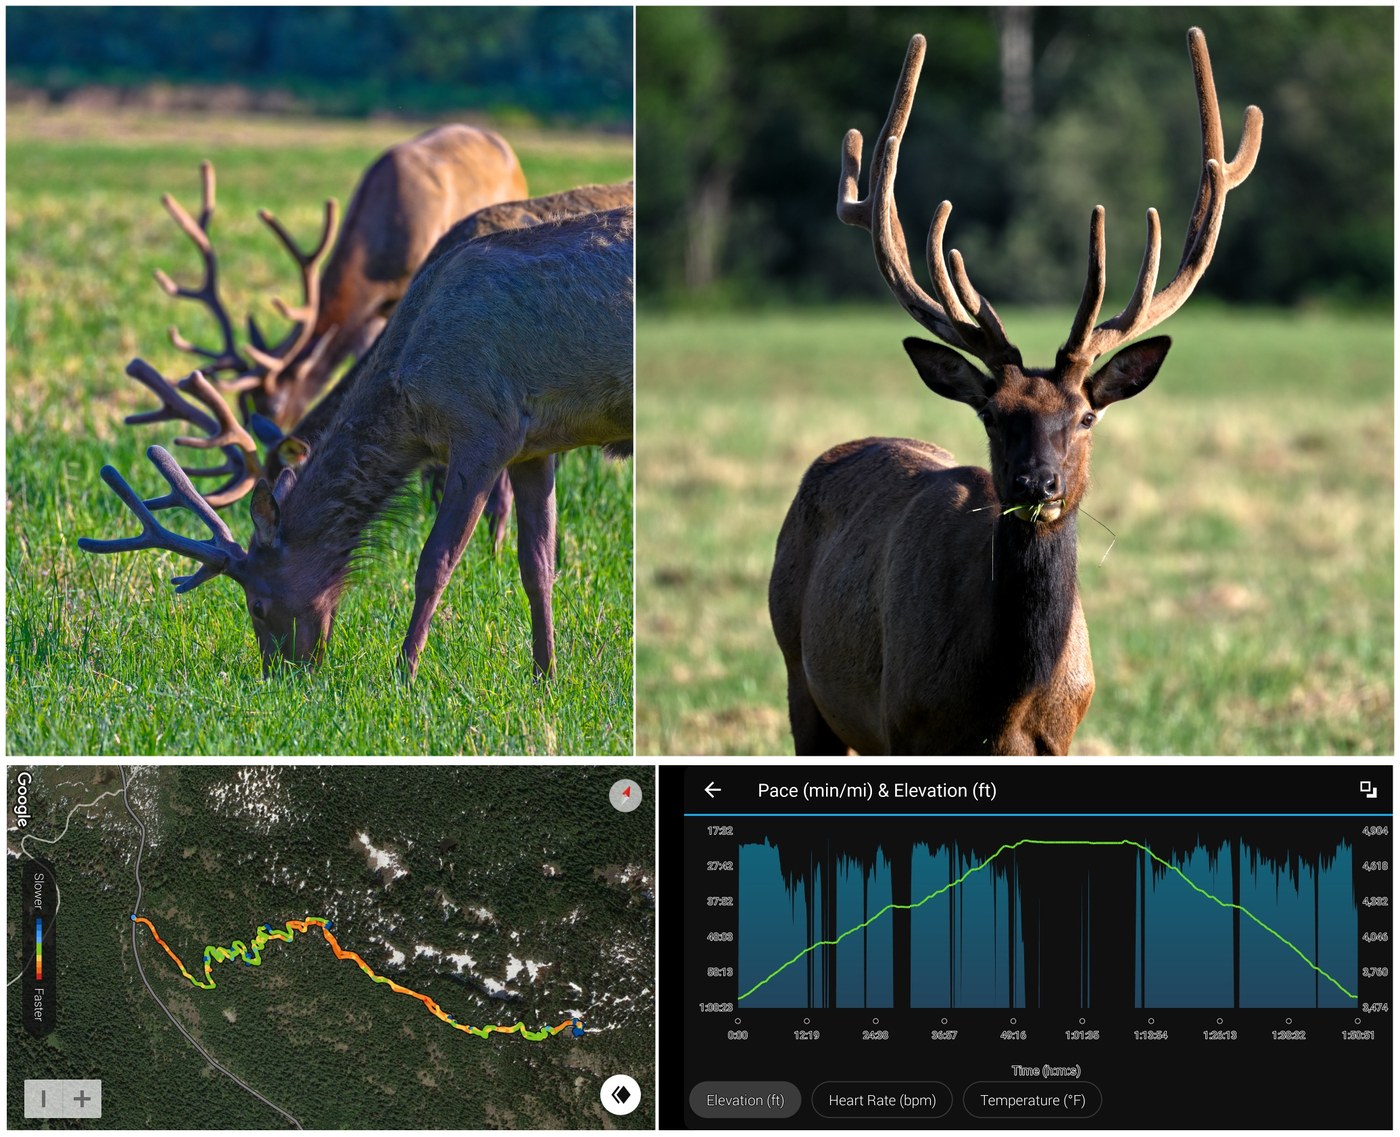Click the Slower–Faster pace color legend
The image size is (1400, 1137).
[x=38, y=946]
